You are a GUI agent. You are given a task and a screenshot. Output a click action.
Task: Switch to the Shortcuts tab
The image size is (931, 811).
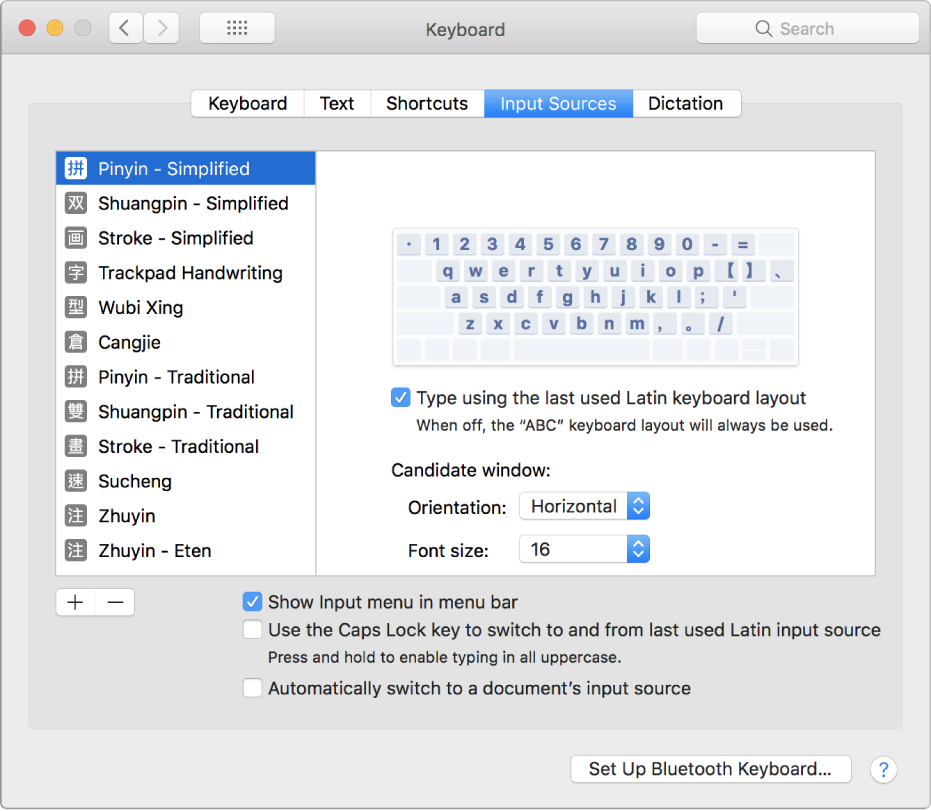pyautogui.click(x=427, y=104)
